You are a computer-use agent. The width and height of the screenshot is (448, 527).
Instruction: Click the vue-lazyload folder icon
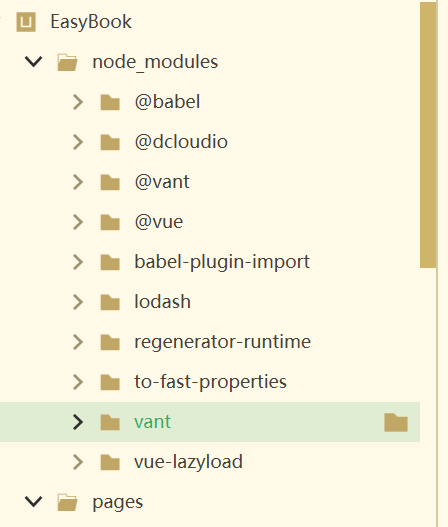(x=110, y=462)
